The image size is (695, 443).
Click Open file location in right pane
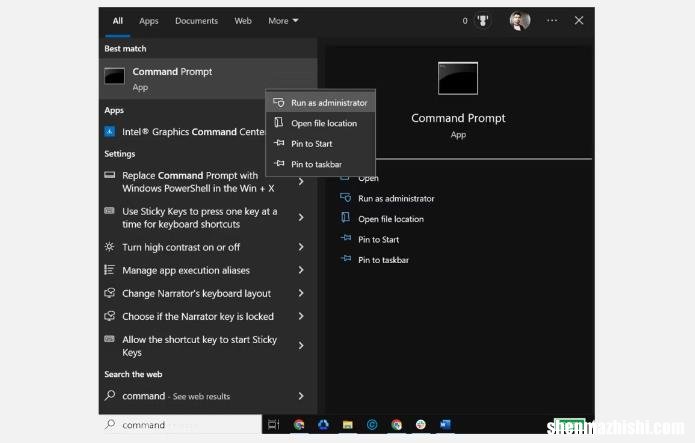[x=391, y=219]
